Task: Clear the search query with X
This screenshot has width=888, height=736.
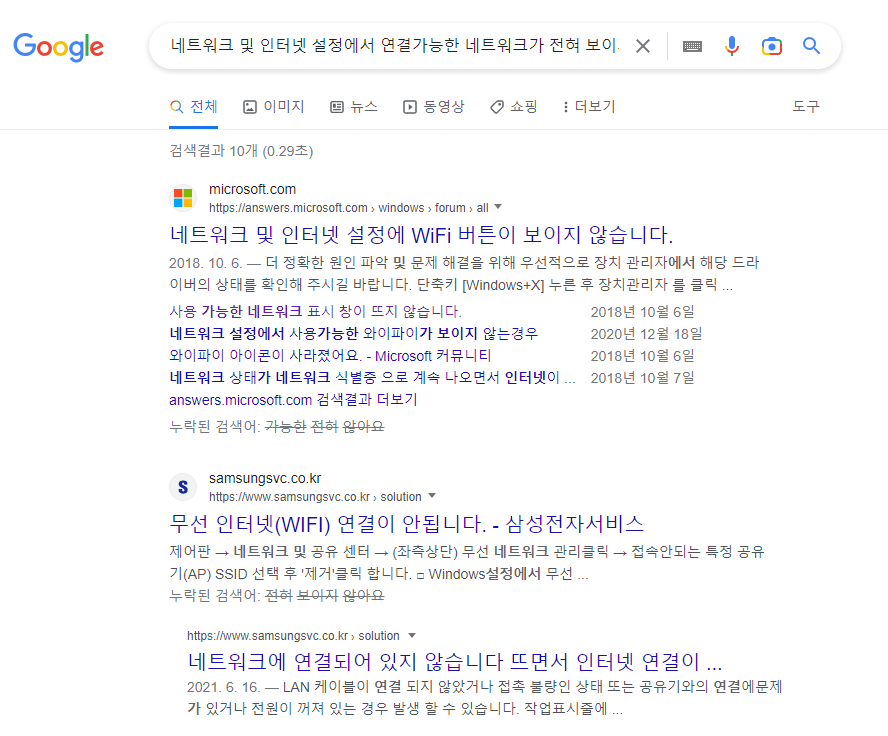Action: click(x=643, y=46)
